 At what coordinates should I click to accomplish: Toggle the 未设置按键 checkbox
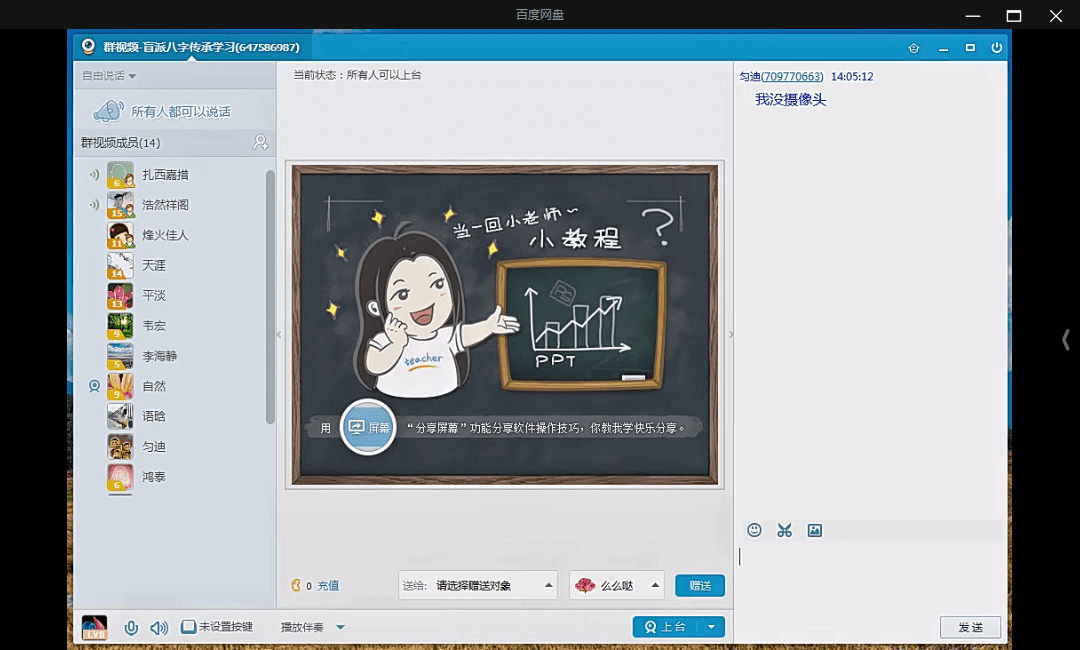[188, 628]
